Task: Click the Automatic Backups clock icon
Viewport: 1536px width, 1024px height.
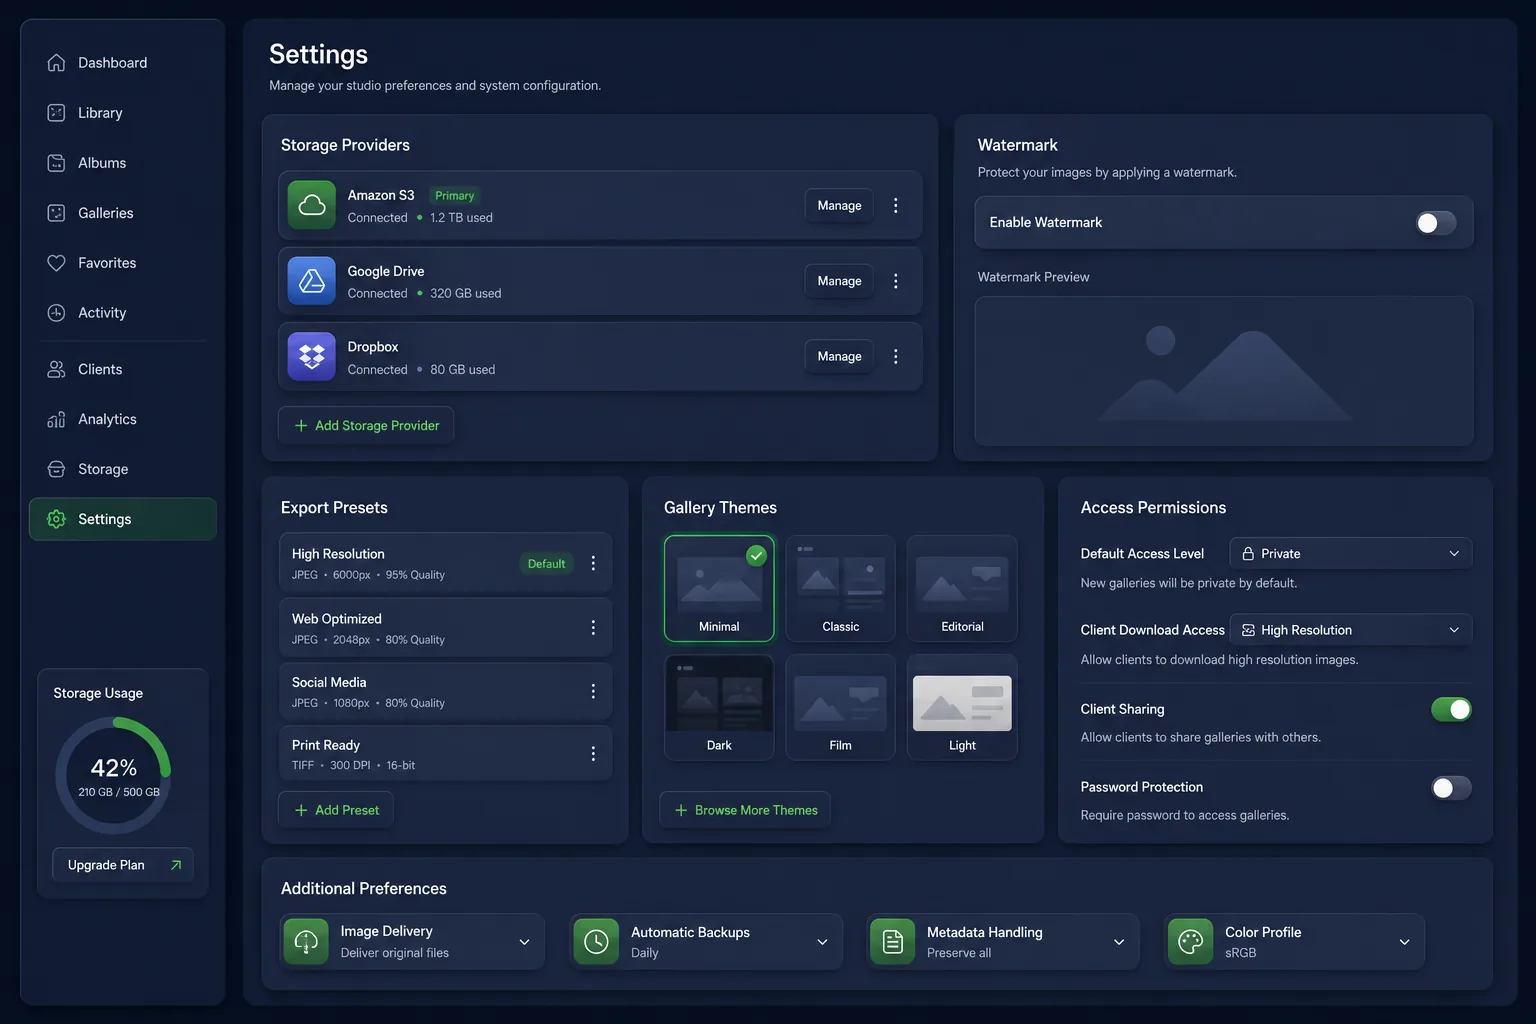Action: [x=596, y=941]
